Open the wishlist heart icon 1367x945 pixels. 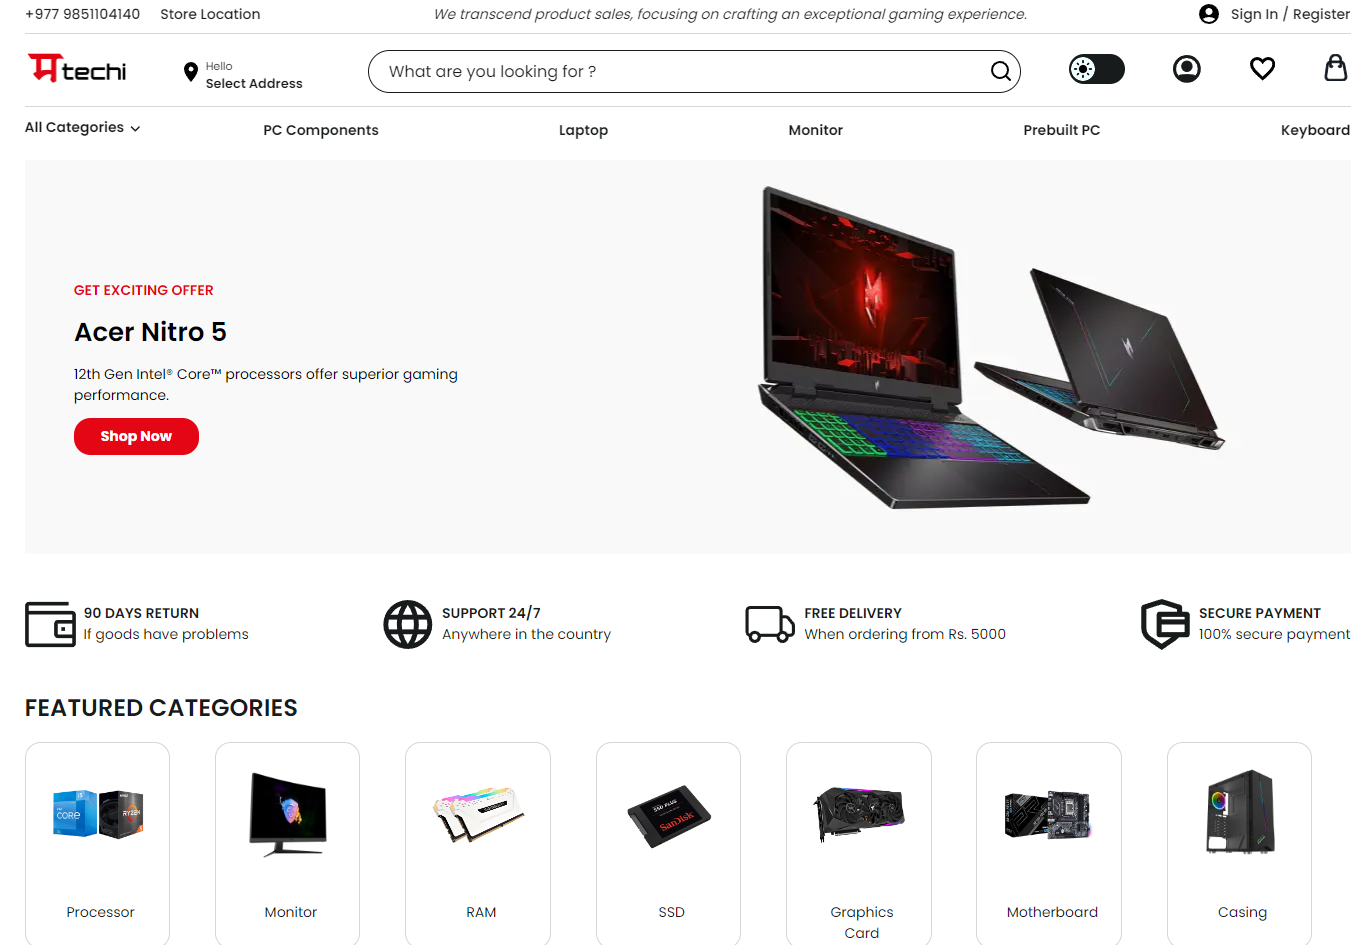click(x=1262, y=68)
